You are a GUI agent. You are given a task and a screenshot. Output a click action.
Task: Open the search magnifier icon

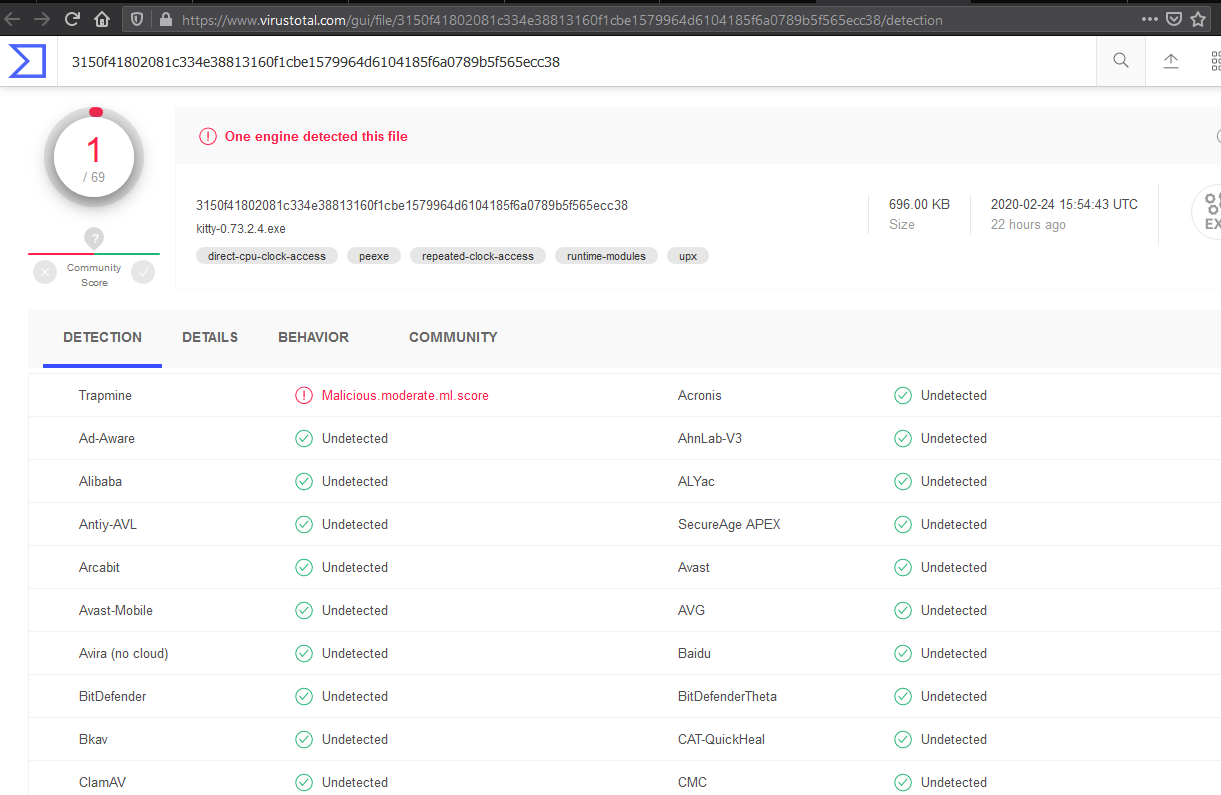(x=1120, y=60)
